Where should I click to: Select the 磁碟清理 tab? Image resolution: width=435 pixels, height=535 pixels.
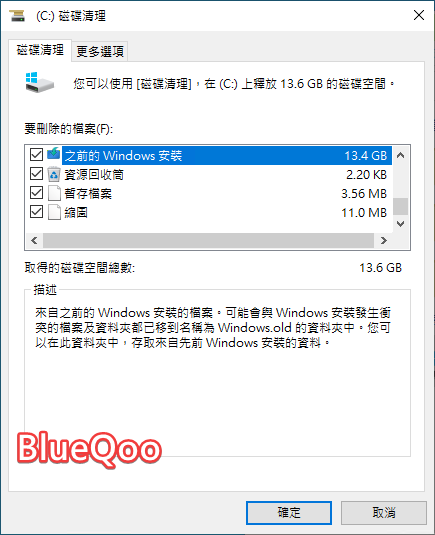[x=40, y=50]
